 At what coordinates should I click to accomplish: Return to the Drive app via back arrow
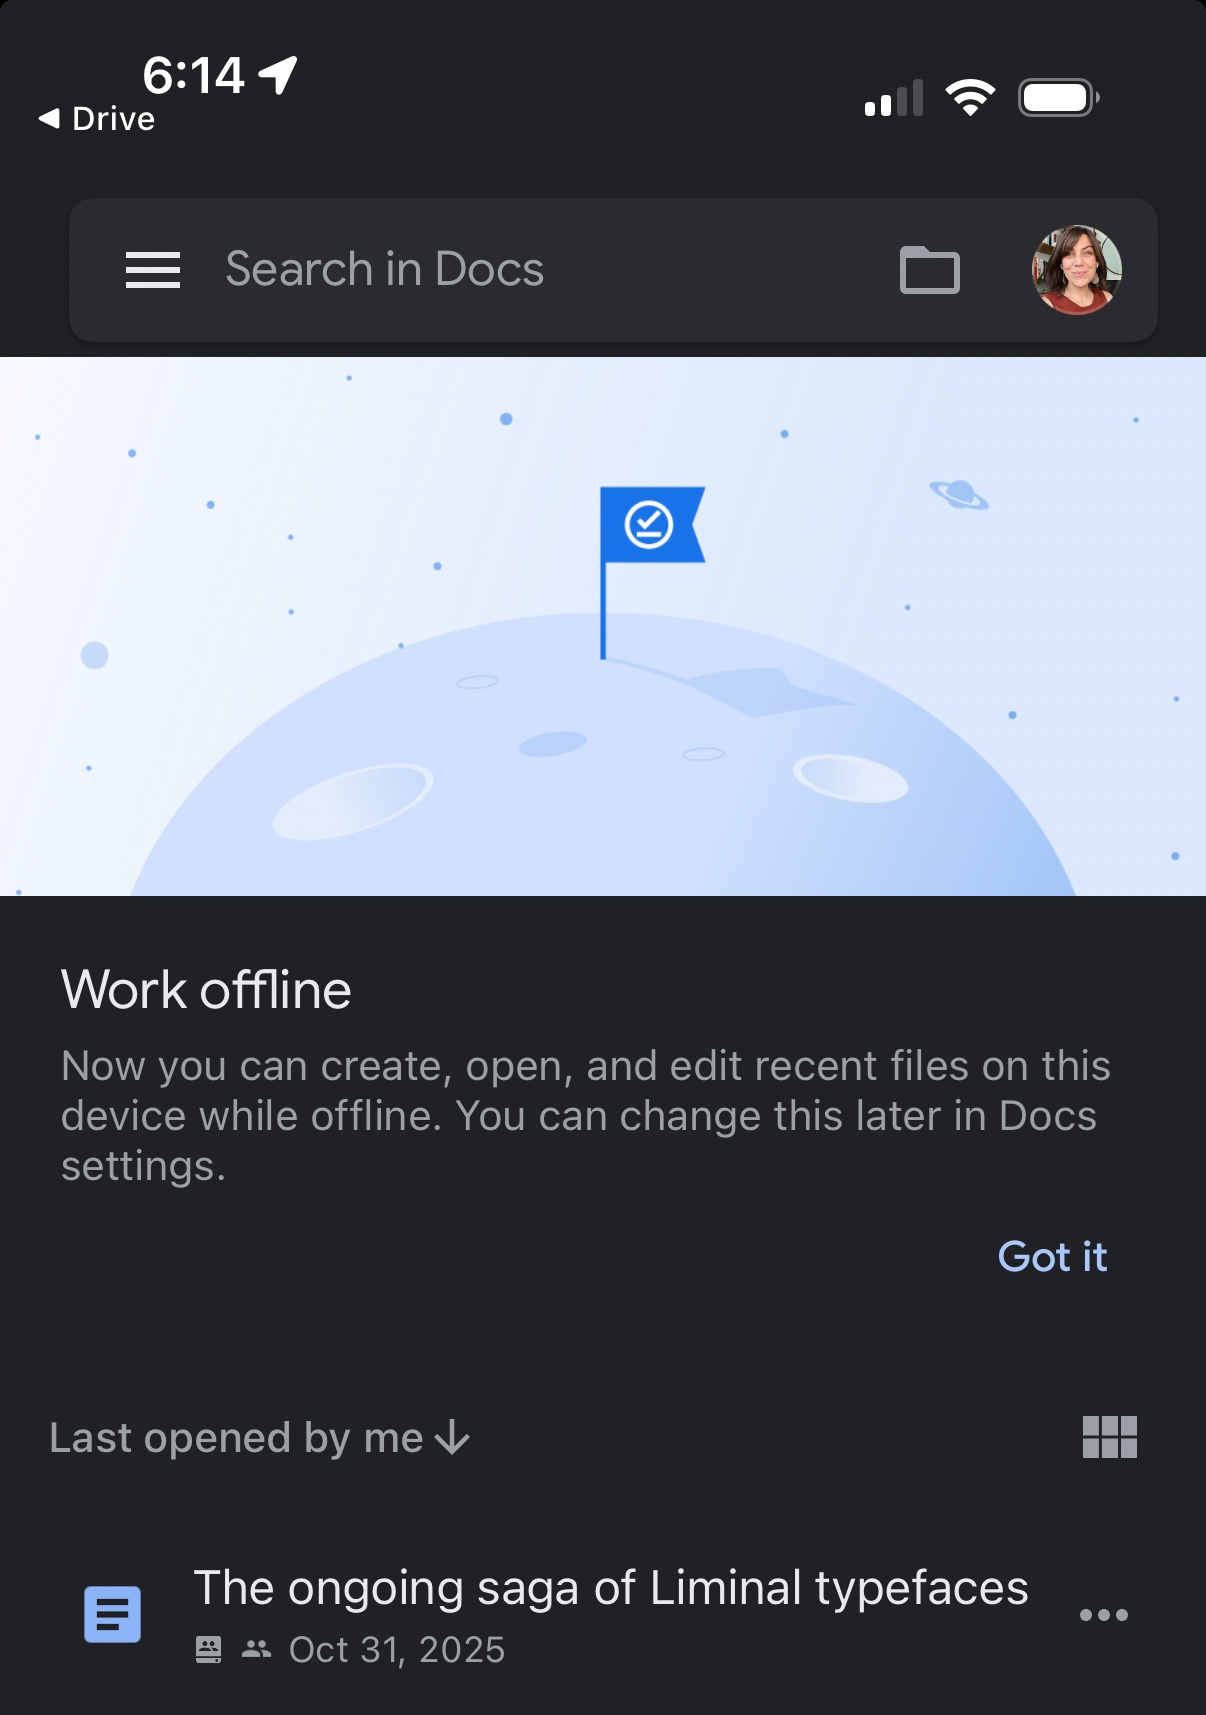[x=97, y=119]
